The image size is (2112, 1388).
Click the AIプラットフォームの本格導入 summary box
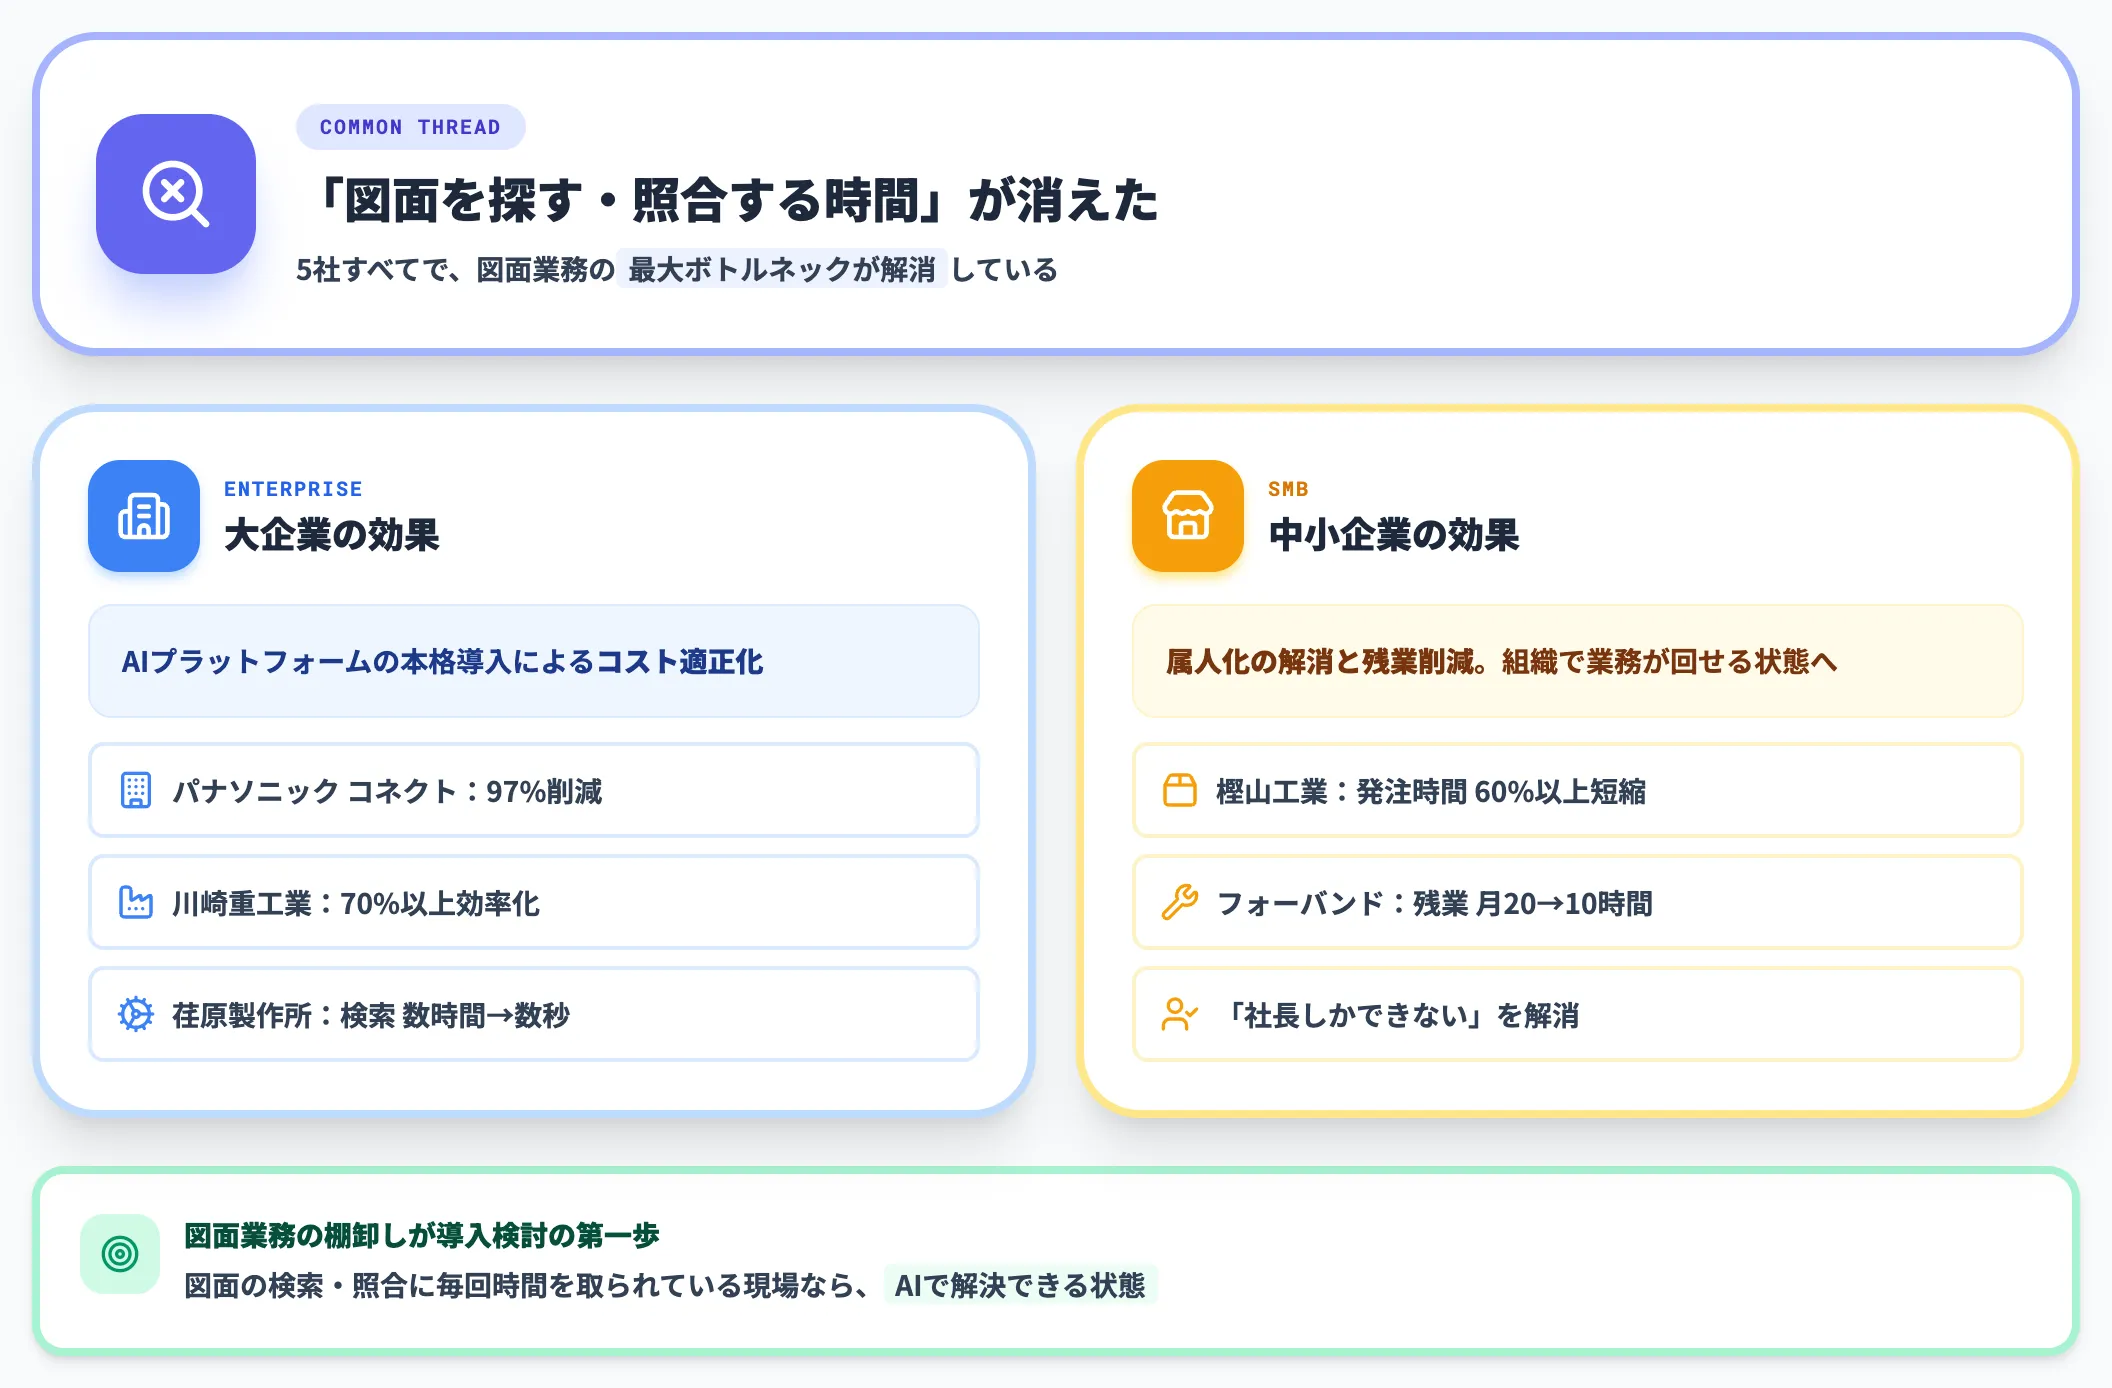[534, 661]
